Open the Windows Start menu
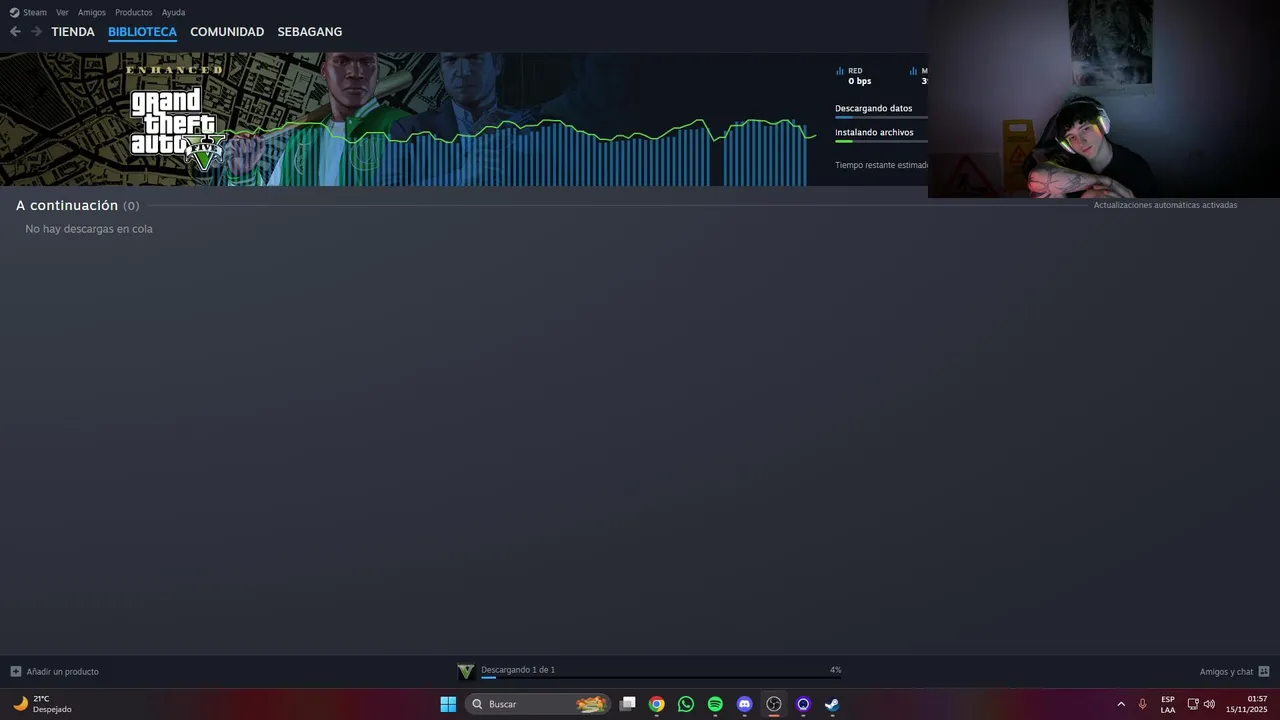 coord(448,704)
